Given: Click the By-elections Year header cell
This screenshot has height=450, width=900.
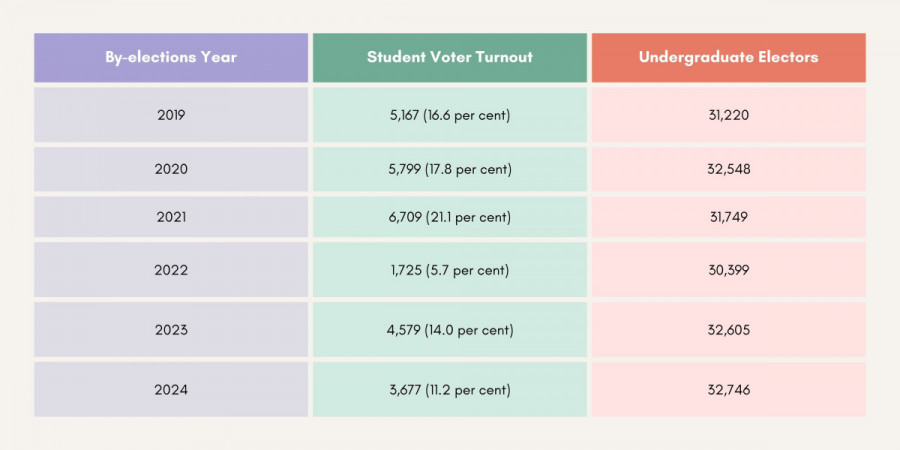Looking at the screenshot, I should [x=171, y=57].
